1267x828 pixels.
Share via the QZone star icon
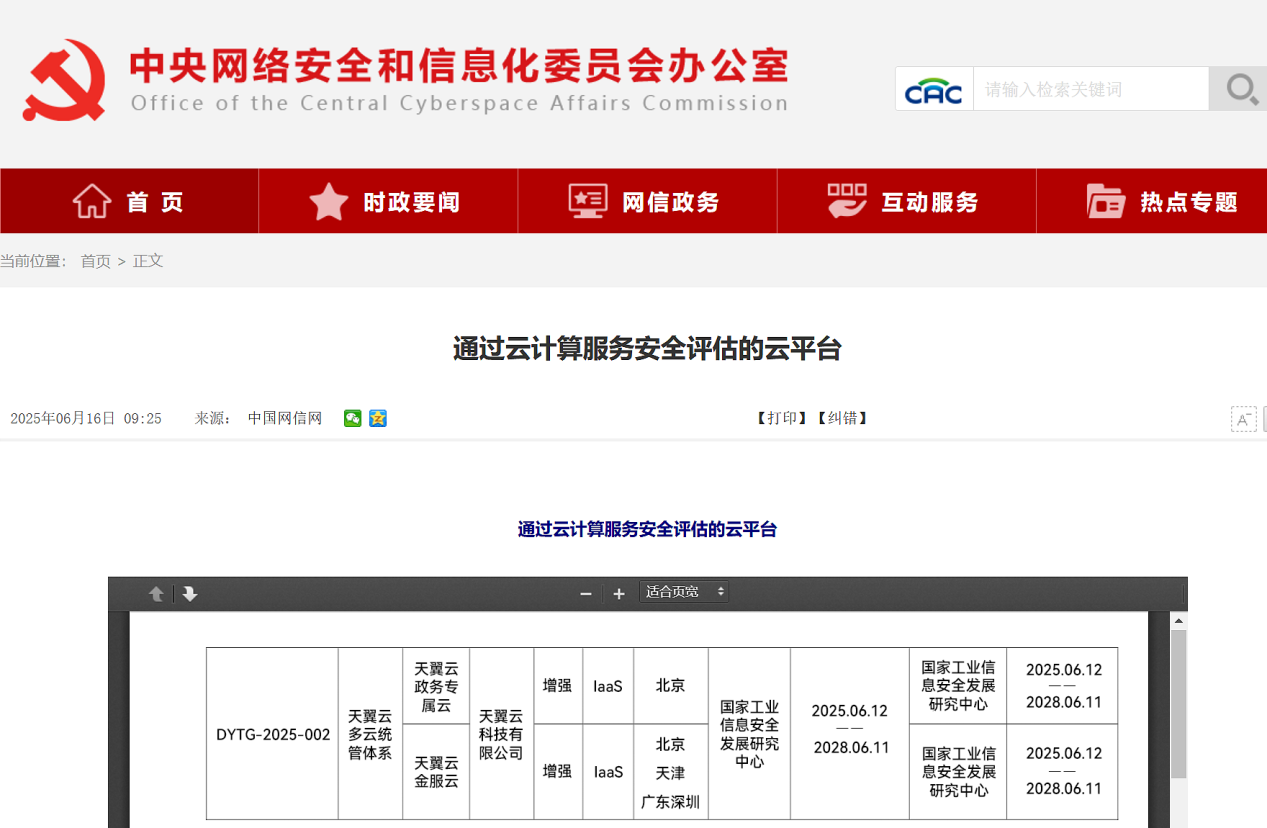tap(377, 418)
